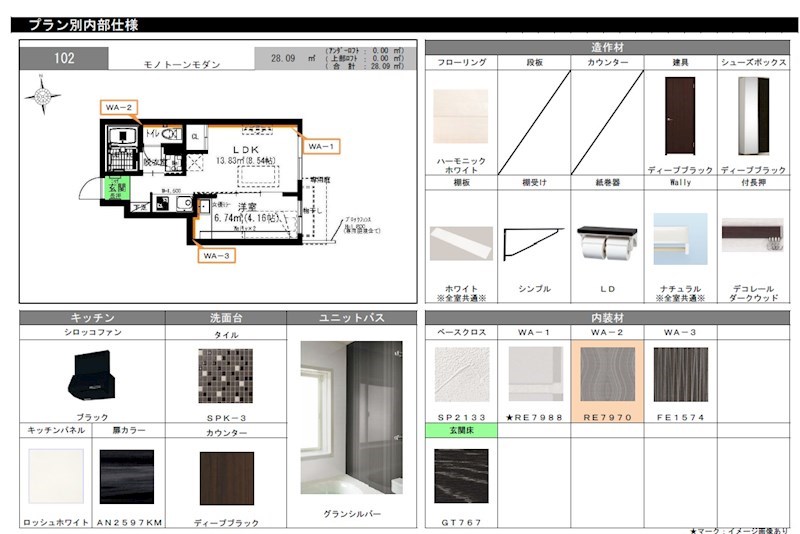800x534 pixels.
Task: Choose the SPK-3 mosaic tile swatch
Action: [x=225, y=375]
